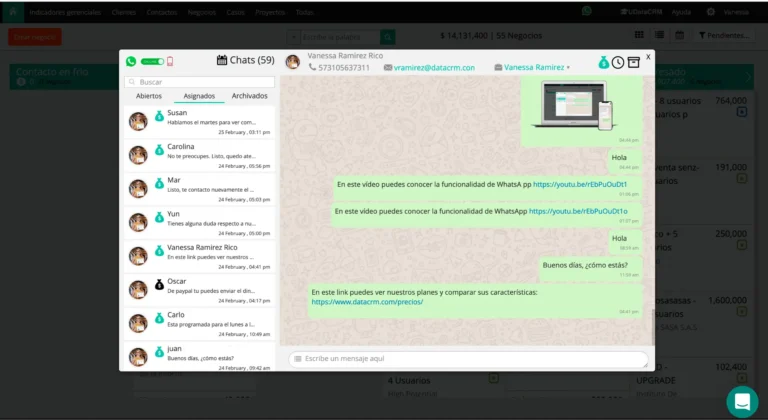The height and width of the screenshot is (420, 768).
Task: Click the envelope icon beside the email address
Action: [388, 68]
